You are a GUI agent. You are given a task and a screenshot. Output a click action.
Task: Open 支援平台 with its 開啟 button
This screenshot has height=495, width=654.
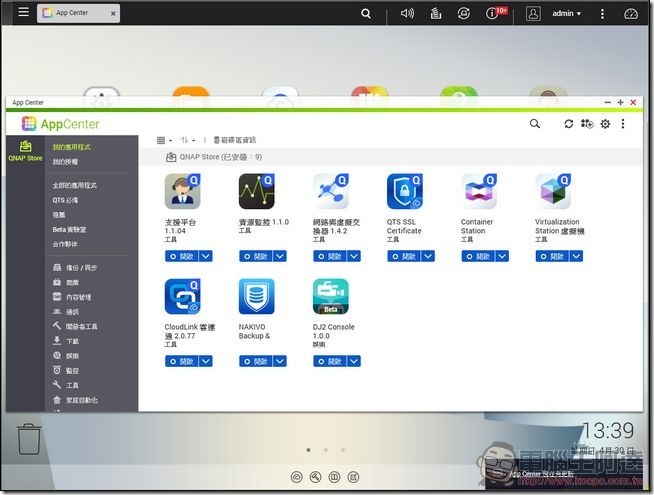[x=182, y=256]
